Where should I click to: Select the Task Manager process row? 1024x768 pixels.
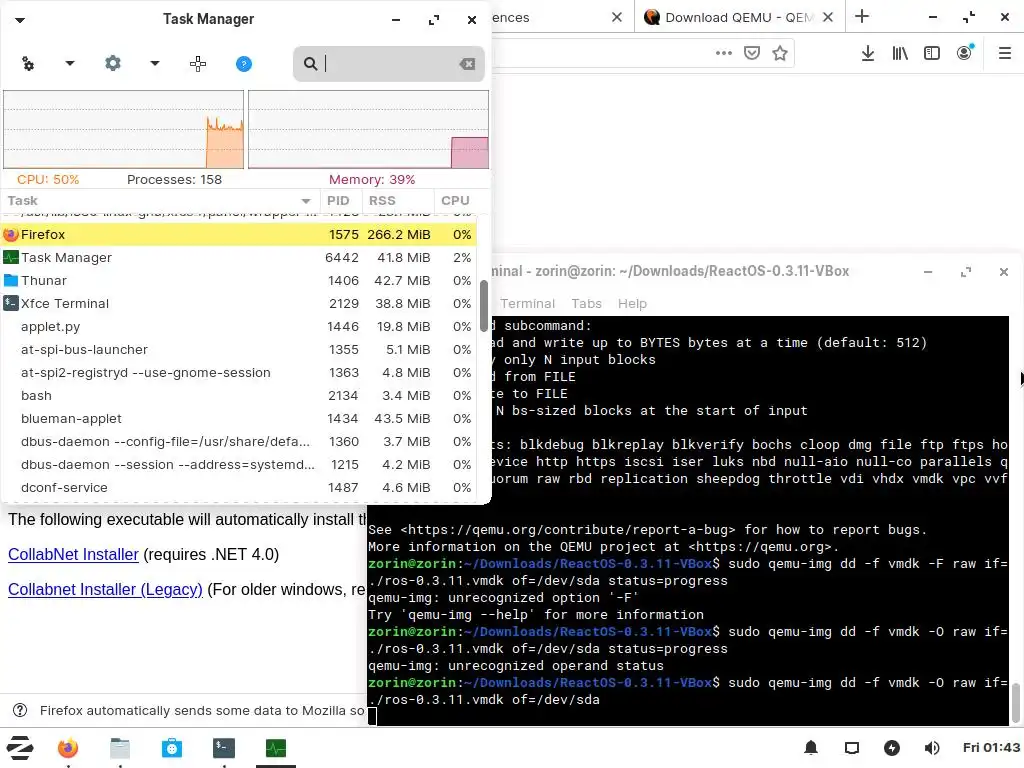(x=238, y=257)
